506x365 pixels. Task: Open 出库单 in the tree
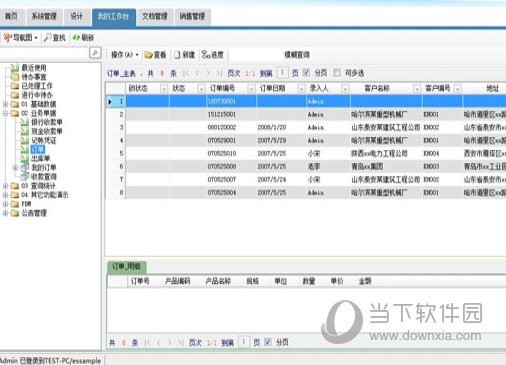[x=40, y=158]
